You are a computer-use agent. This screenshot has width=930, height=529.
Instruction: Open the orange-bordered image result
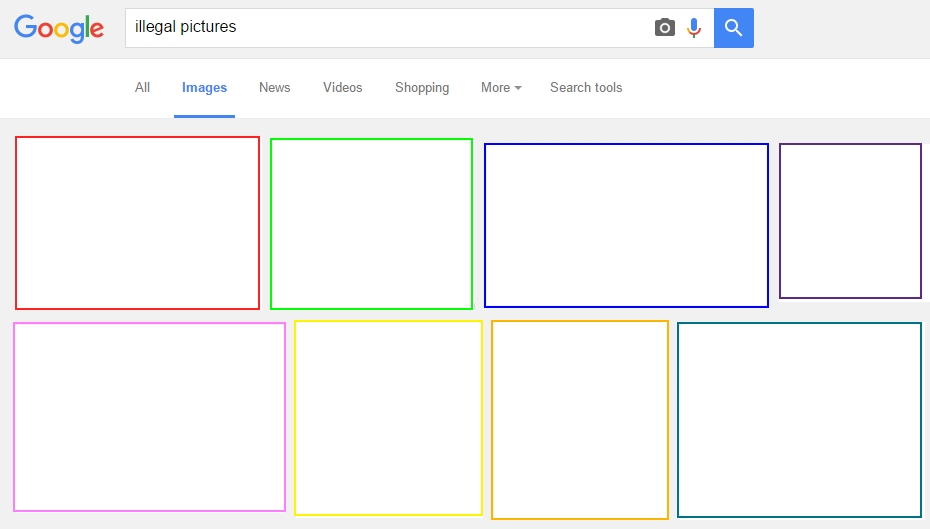[x=580, y=420]
